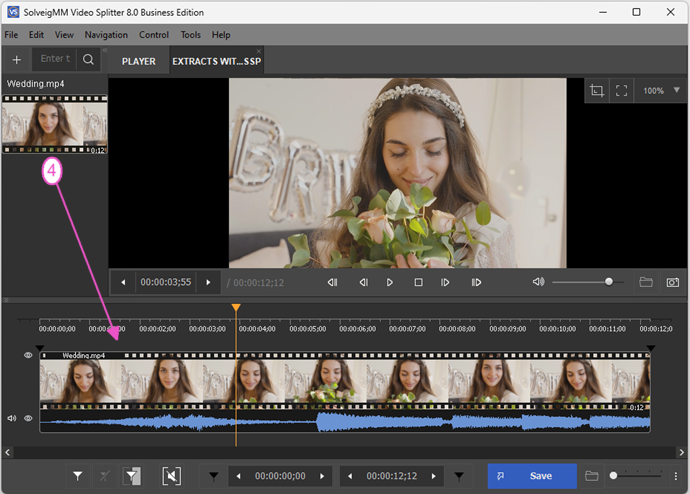The height and width of the screenshot is (494, 690).
Task: Start playback with the Play button
Action: click(x=389, y=282)
